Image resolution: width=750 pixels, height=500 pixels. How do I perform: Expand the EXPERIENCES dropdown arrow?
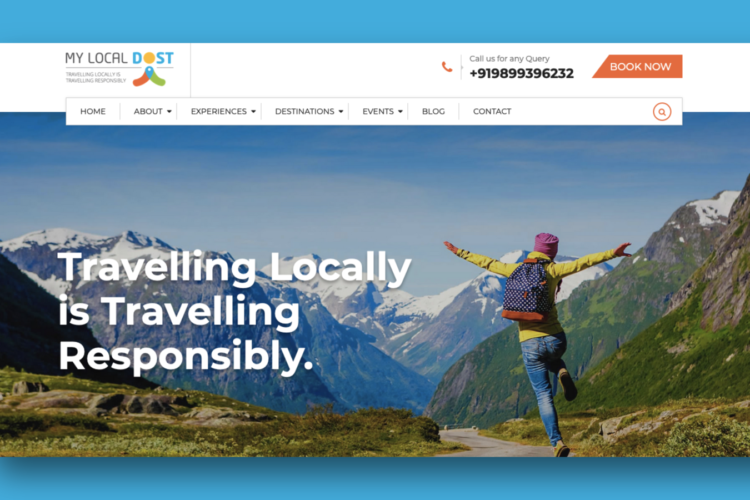point(254,111)
